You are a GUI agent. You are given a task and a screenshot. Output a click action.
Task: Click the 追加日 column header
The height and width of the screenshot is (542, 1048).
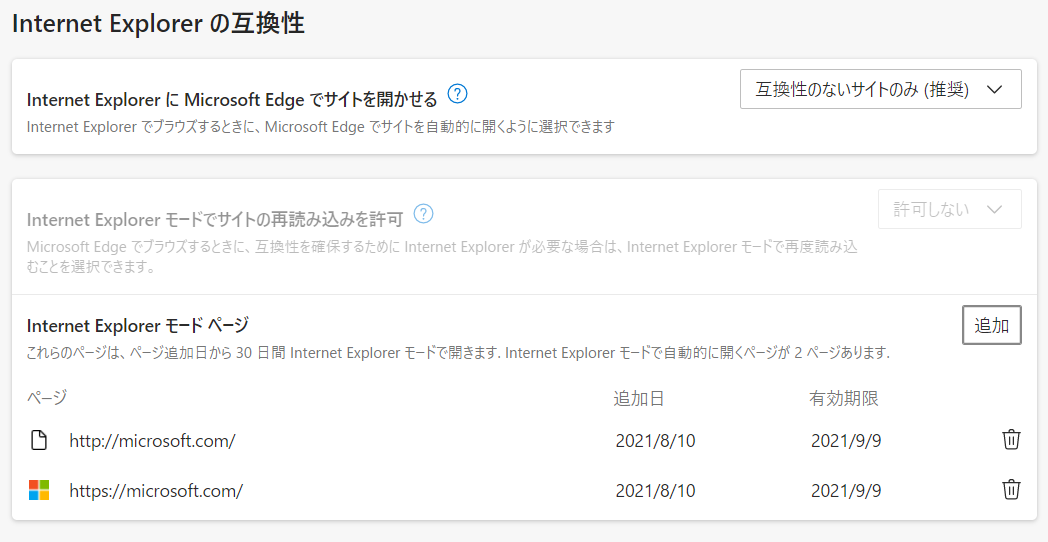tap(639, 399)
